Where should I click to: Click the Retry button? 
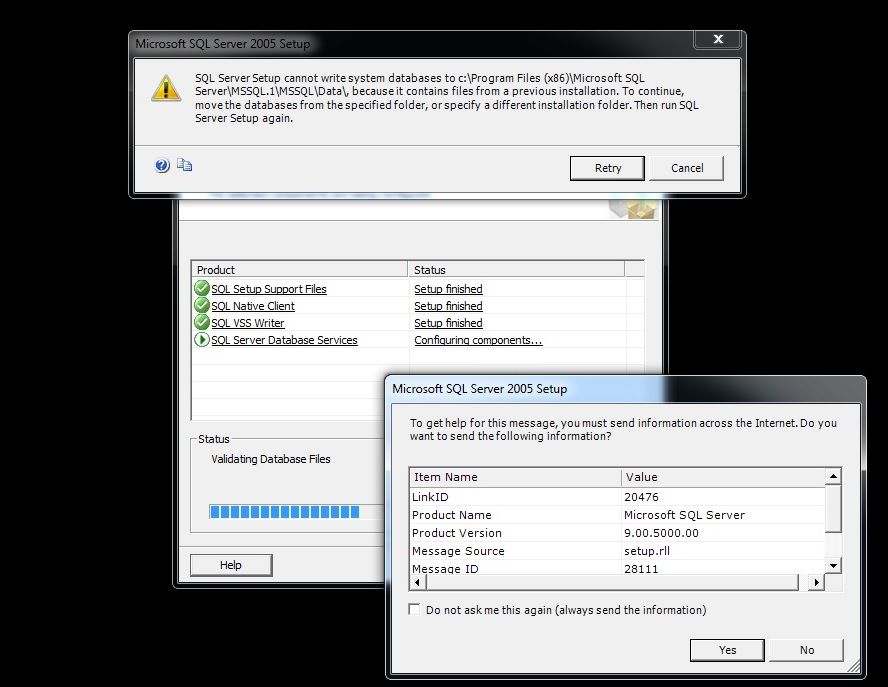tap(607, 168)
